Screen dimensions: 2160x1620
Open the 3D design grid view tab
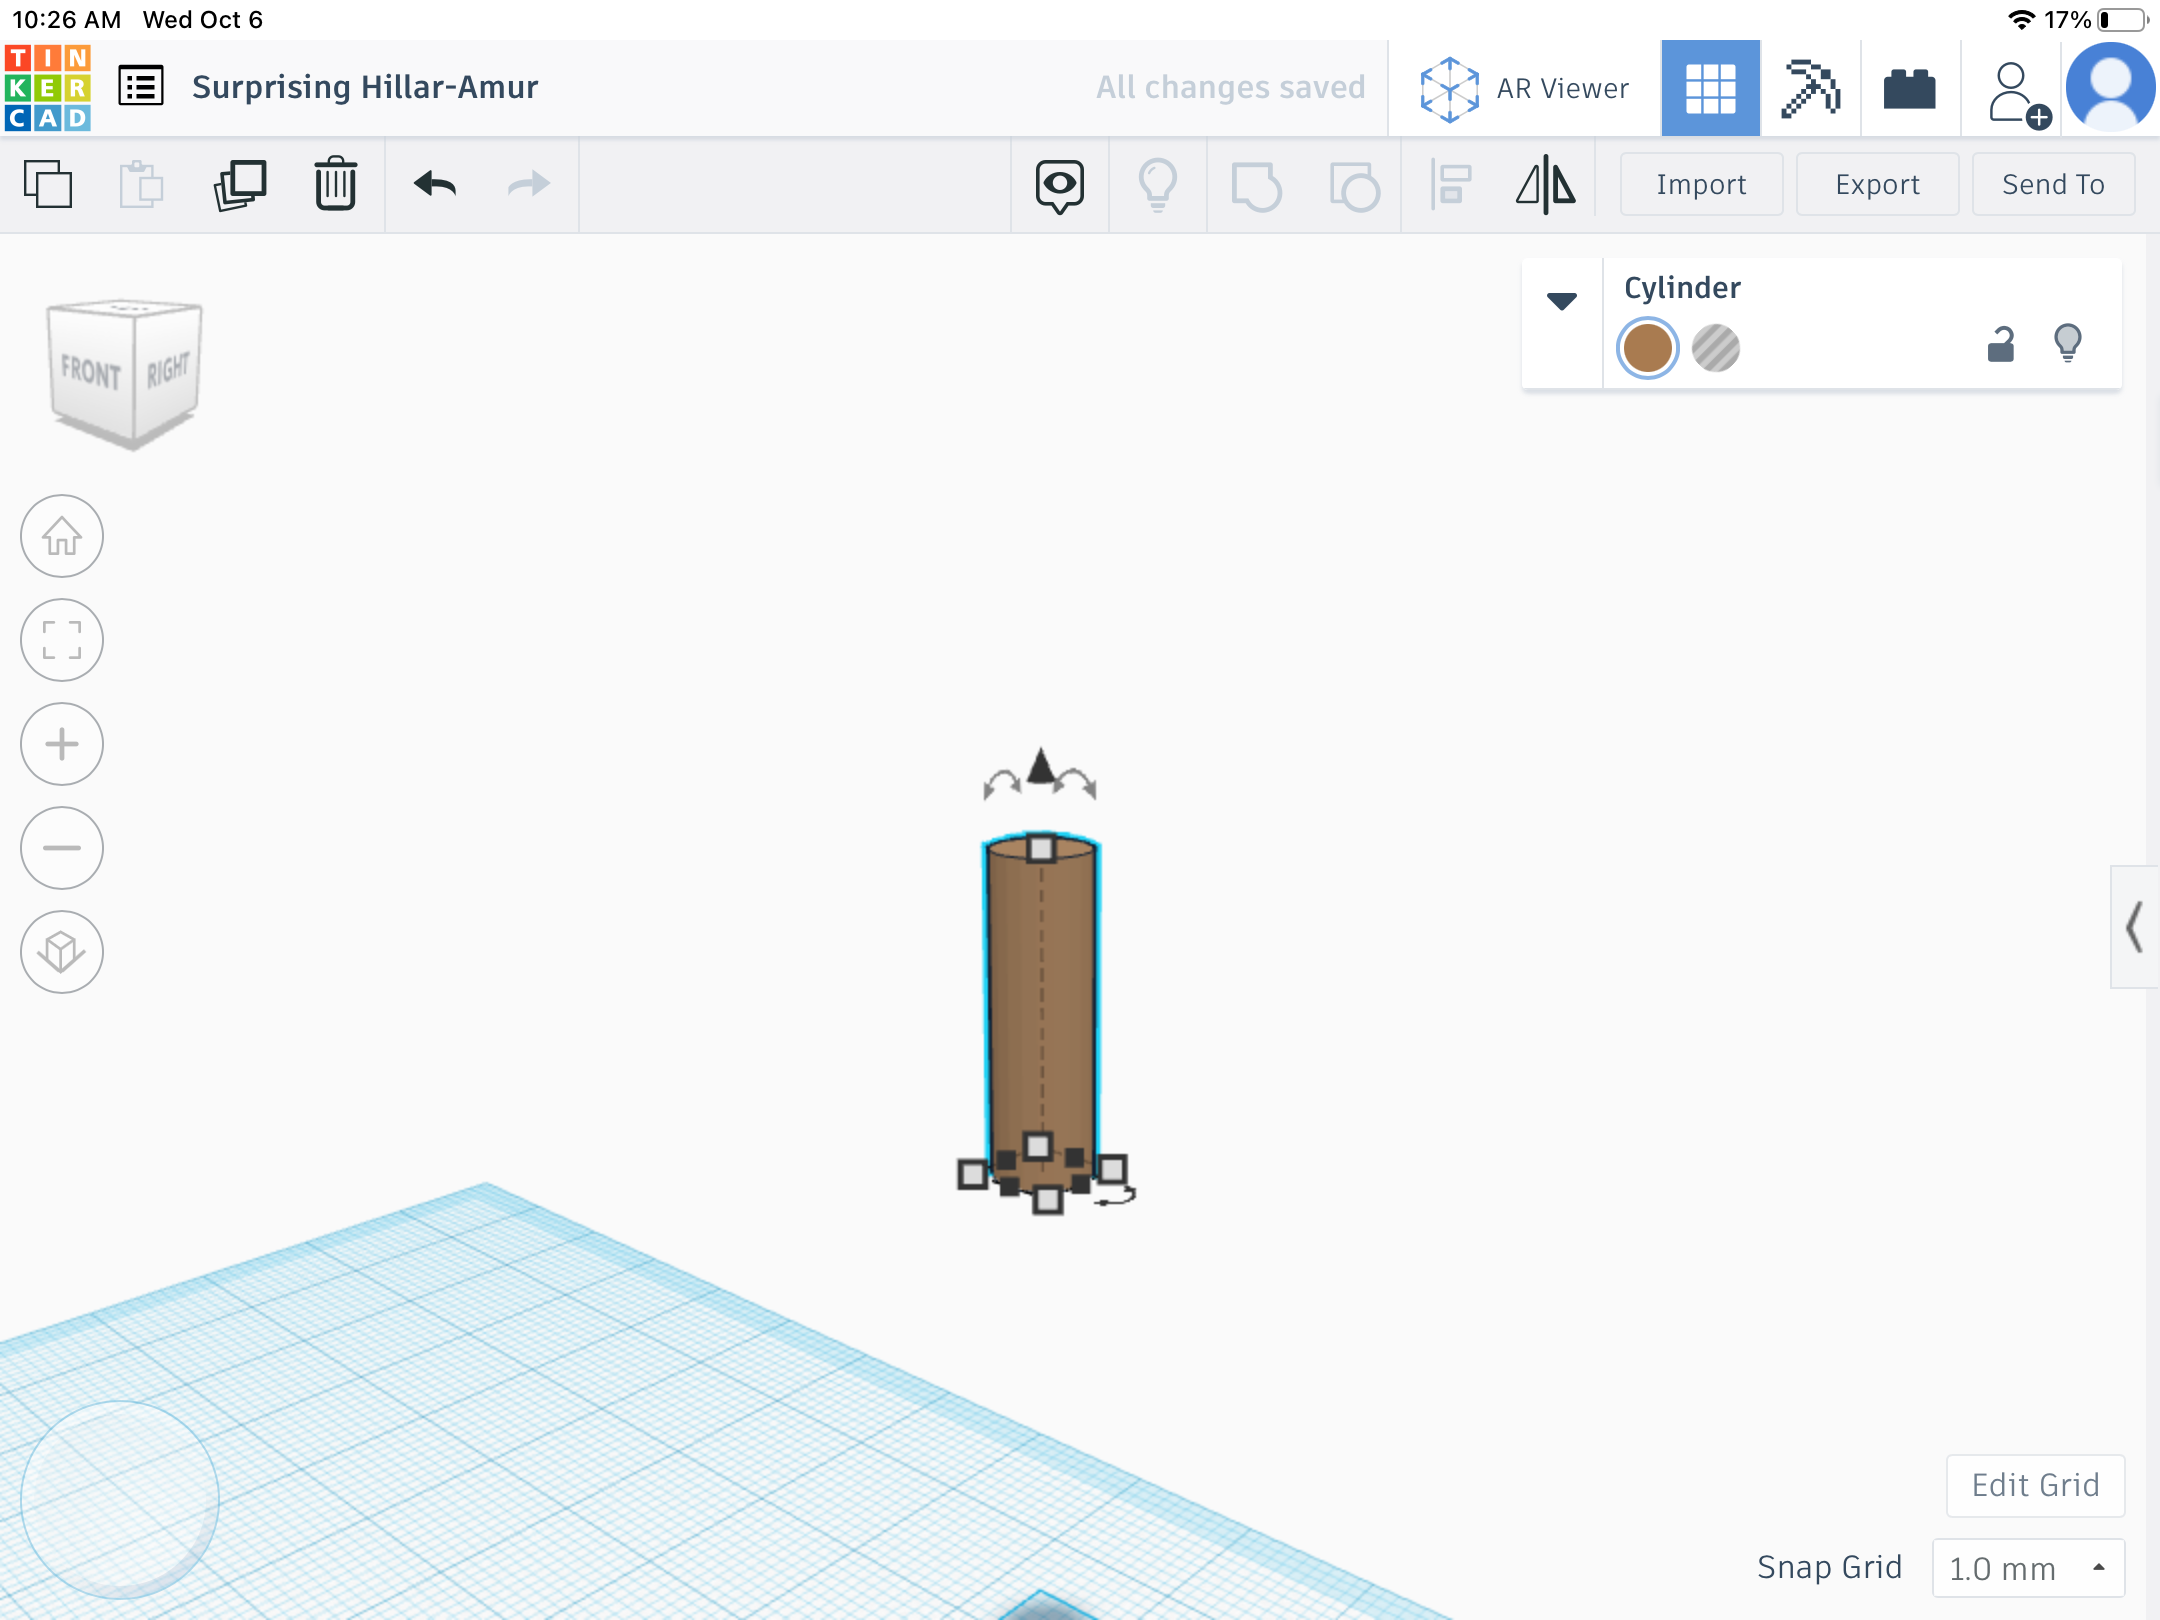[1710, 88]
